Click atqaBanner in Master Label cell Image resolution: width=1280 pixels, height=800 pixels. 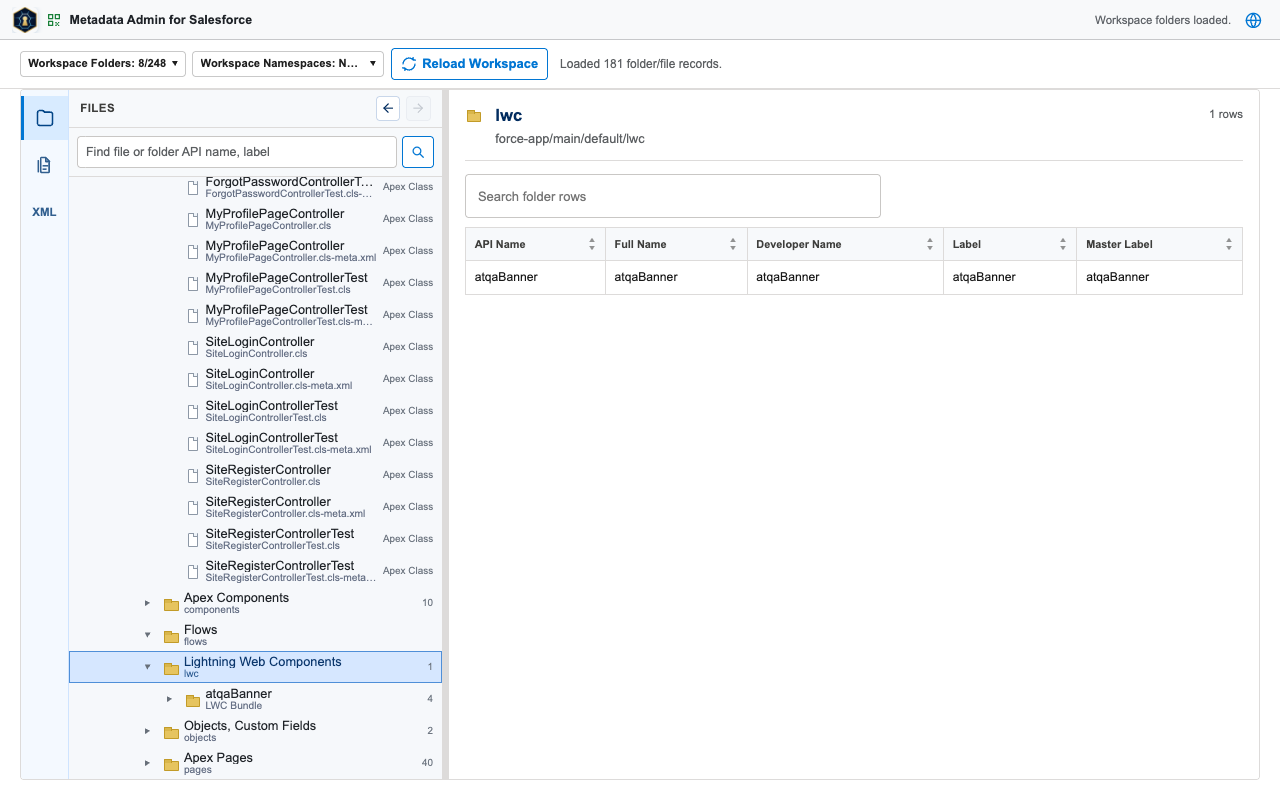pyautogui.click(x=1118, y=277)
